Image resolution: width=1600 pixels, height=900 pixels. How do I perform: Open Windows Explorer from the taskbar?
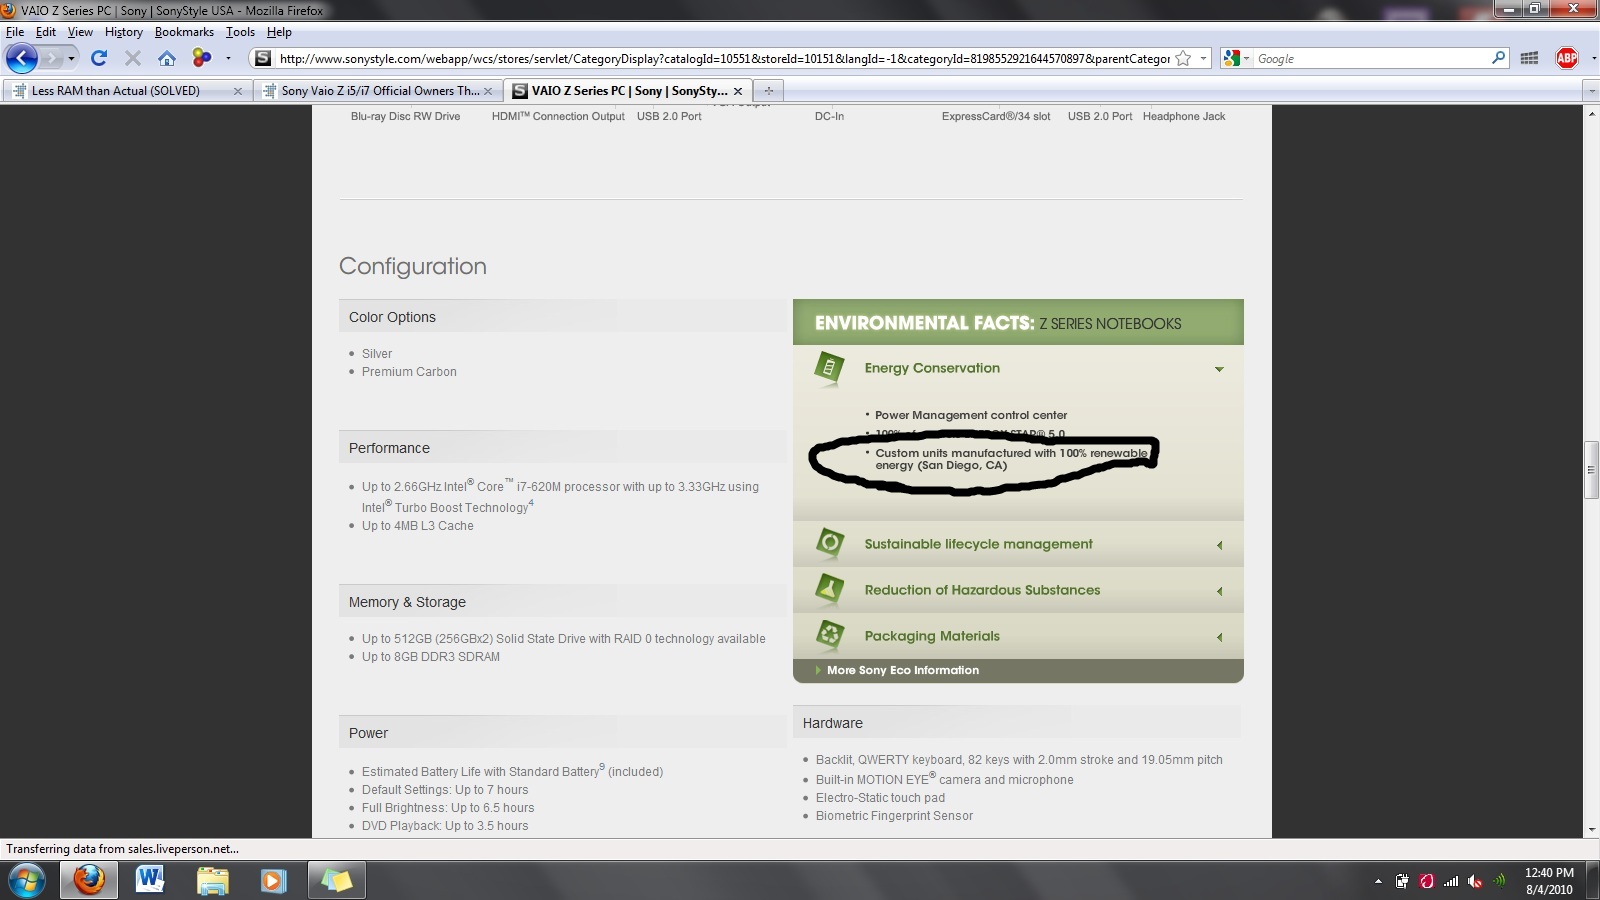tap(212, 880)
